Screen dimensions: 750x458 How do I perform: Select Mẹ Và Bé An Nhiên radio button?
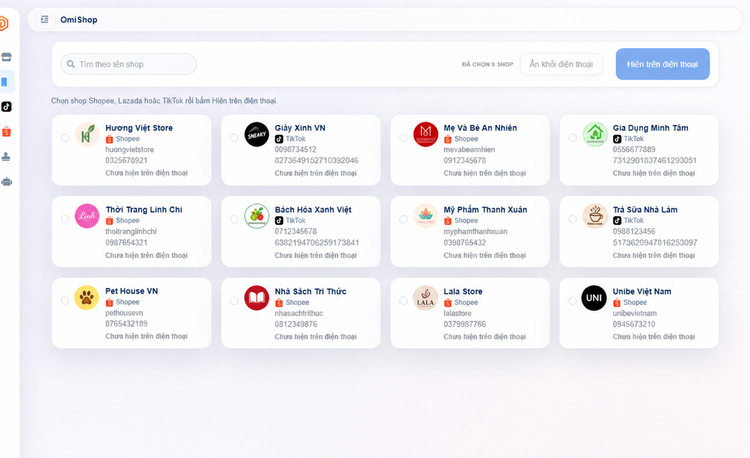pos(403,138)
